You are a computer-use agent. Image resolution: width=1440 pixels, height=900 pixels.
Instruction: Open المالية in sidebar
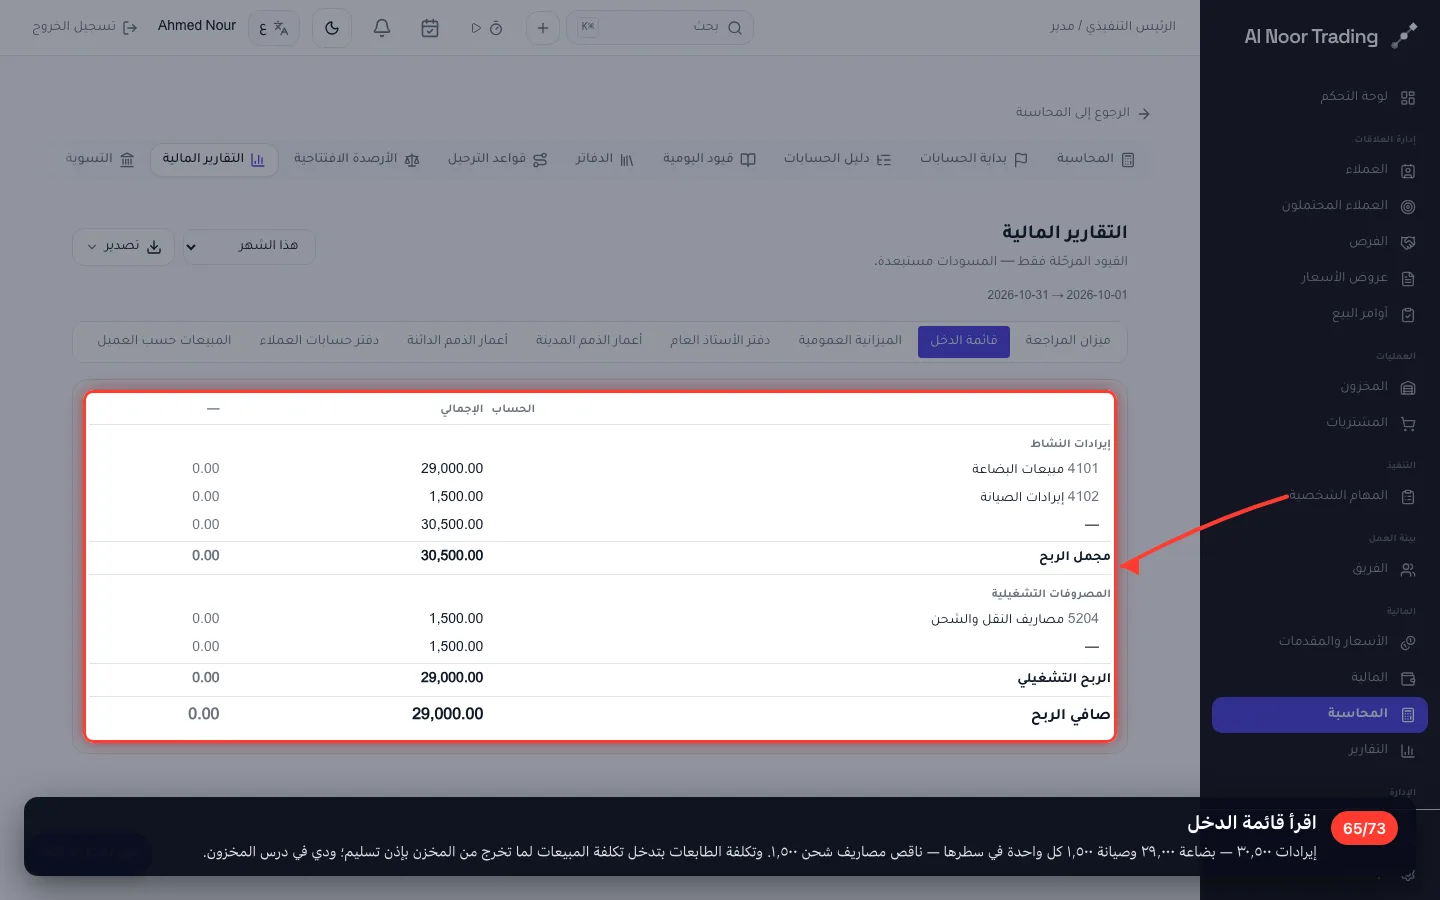tap(1320, 678)
